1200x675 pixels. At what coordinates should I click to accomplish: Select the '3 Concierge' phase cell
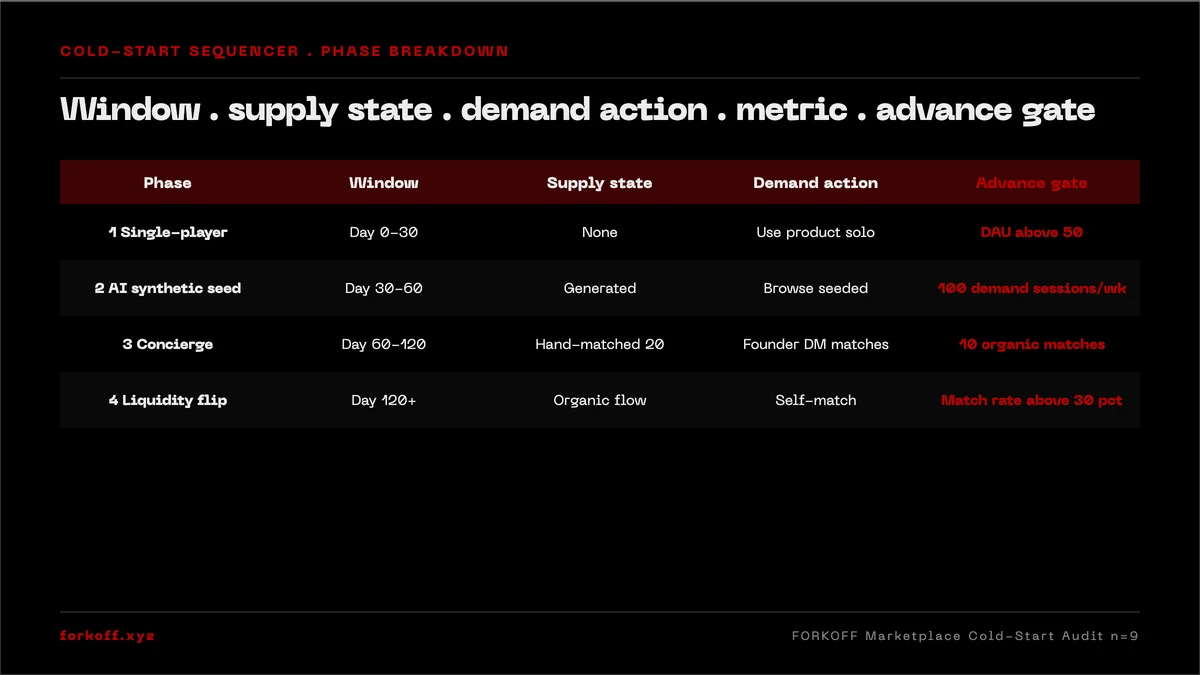coord(168,344)
